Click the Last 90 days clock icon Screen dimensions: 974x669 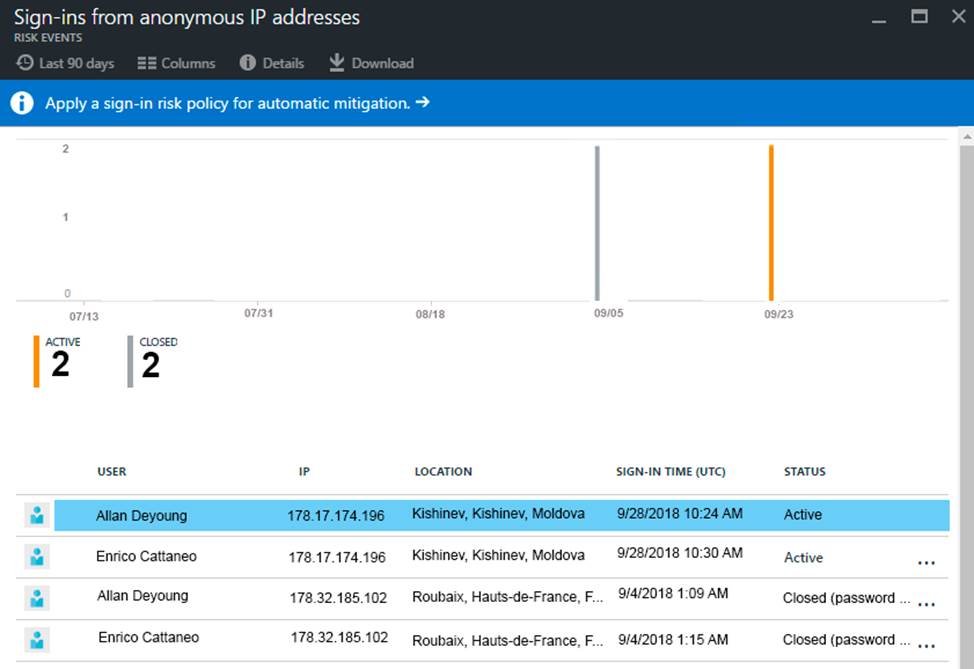24,63
